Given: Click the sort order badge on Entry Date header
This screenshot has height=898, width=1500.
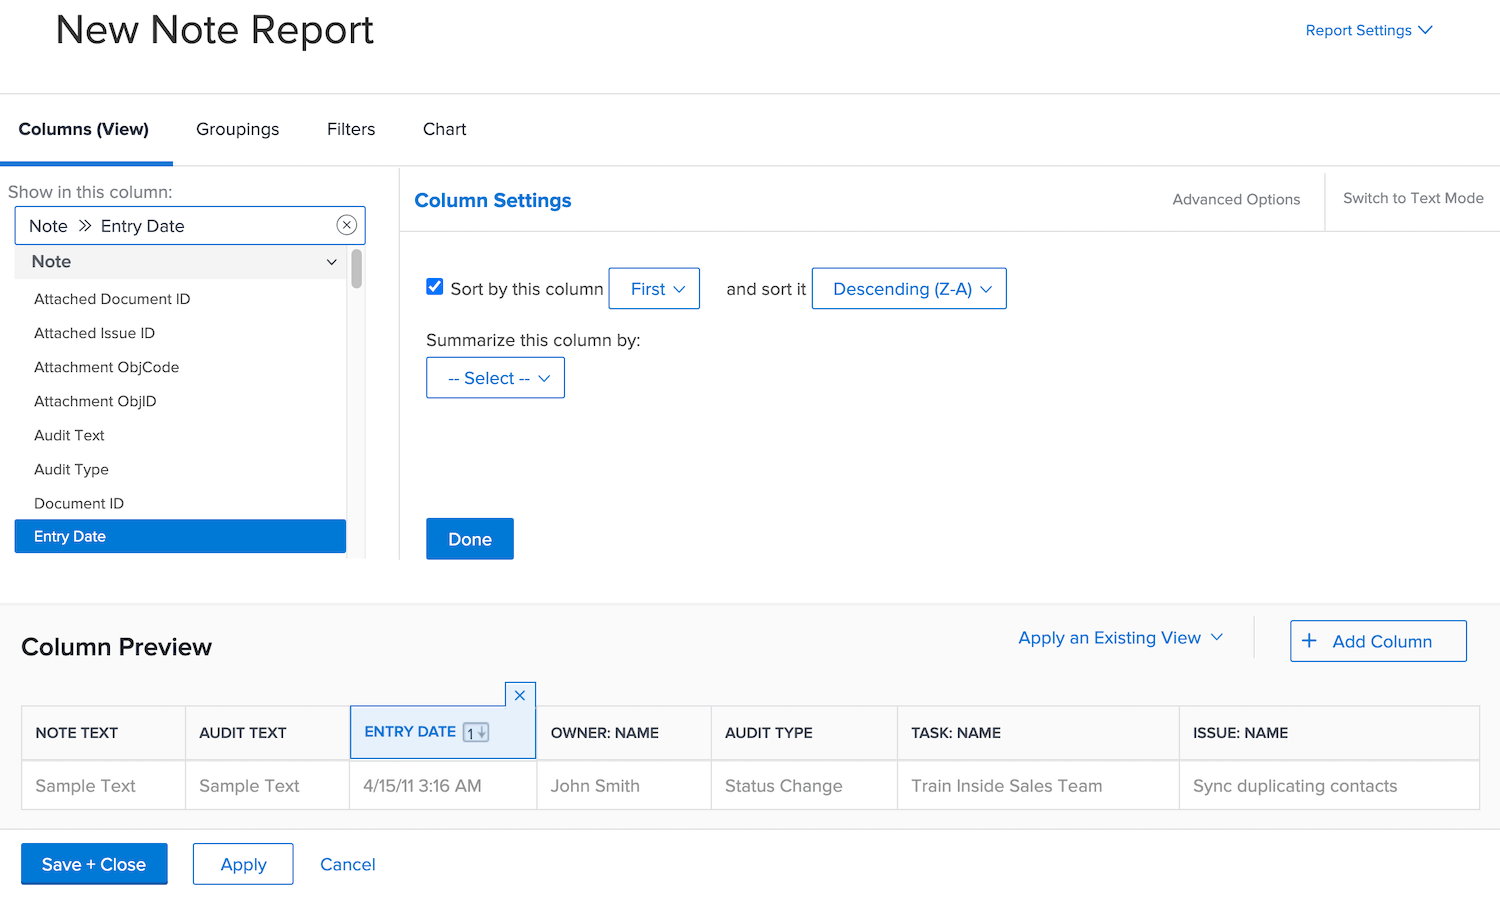Looking at the screenshot, I should [x=475, y=732].
